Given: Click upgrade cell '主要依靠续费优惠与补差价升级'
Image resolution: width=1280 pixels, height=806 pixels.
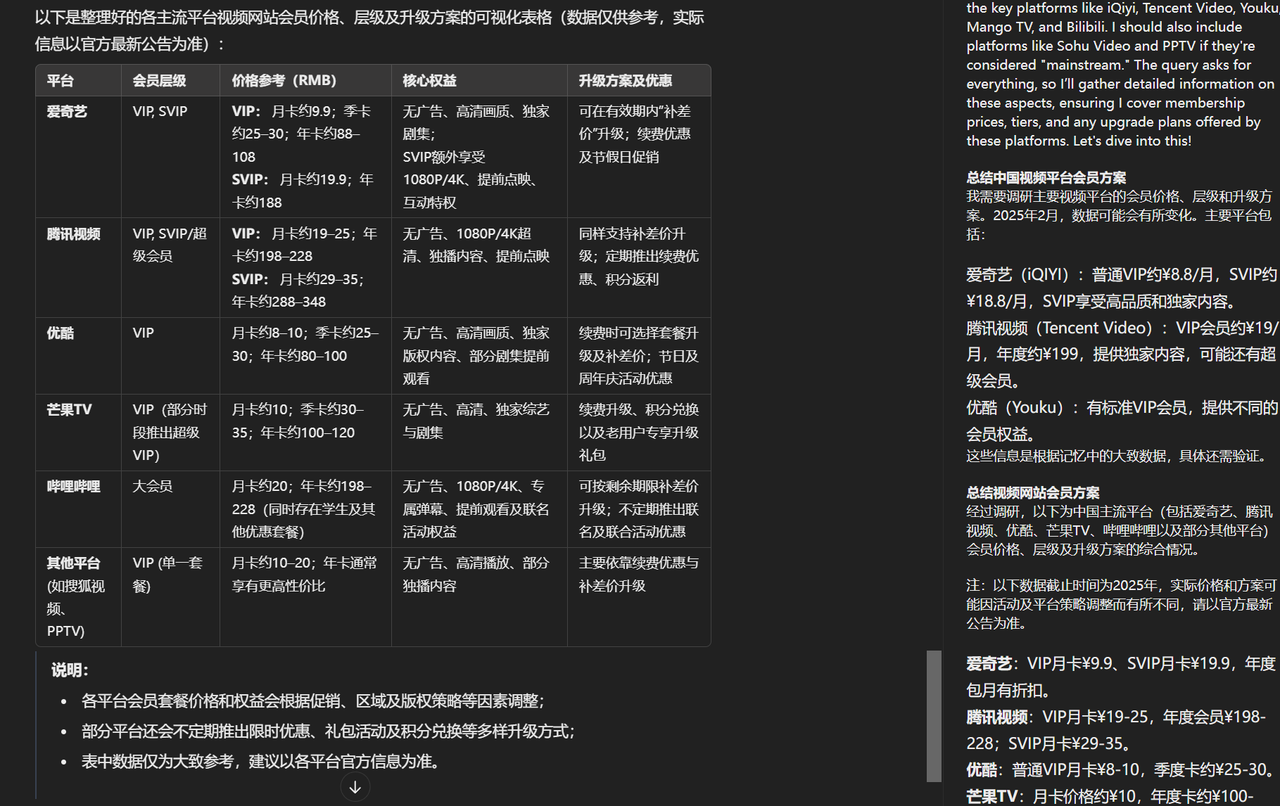Looking at the screenshot, I should (639, 597).
